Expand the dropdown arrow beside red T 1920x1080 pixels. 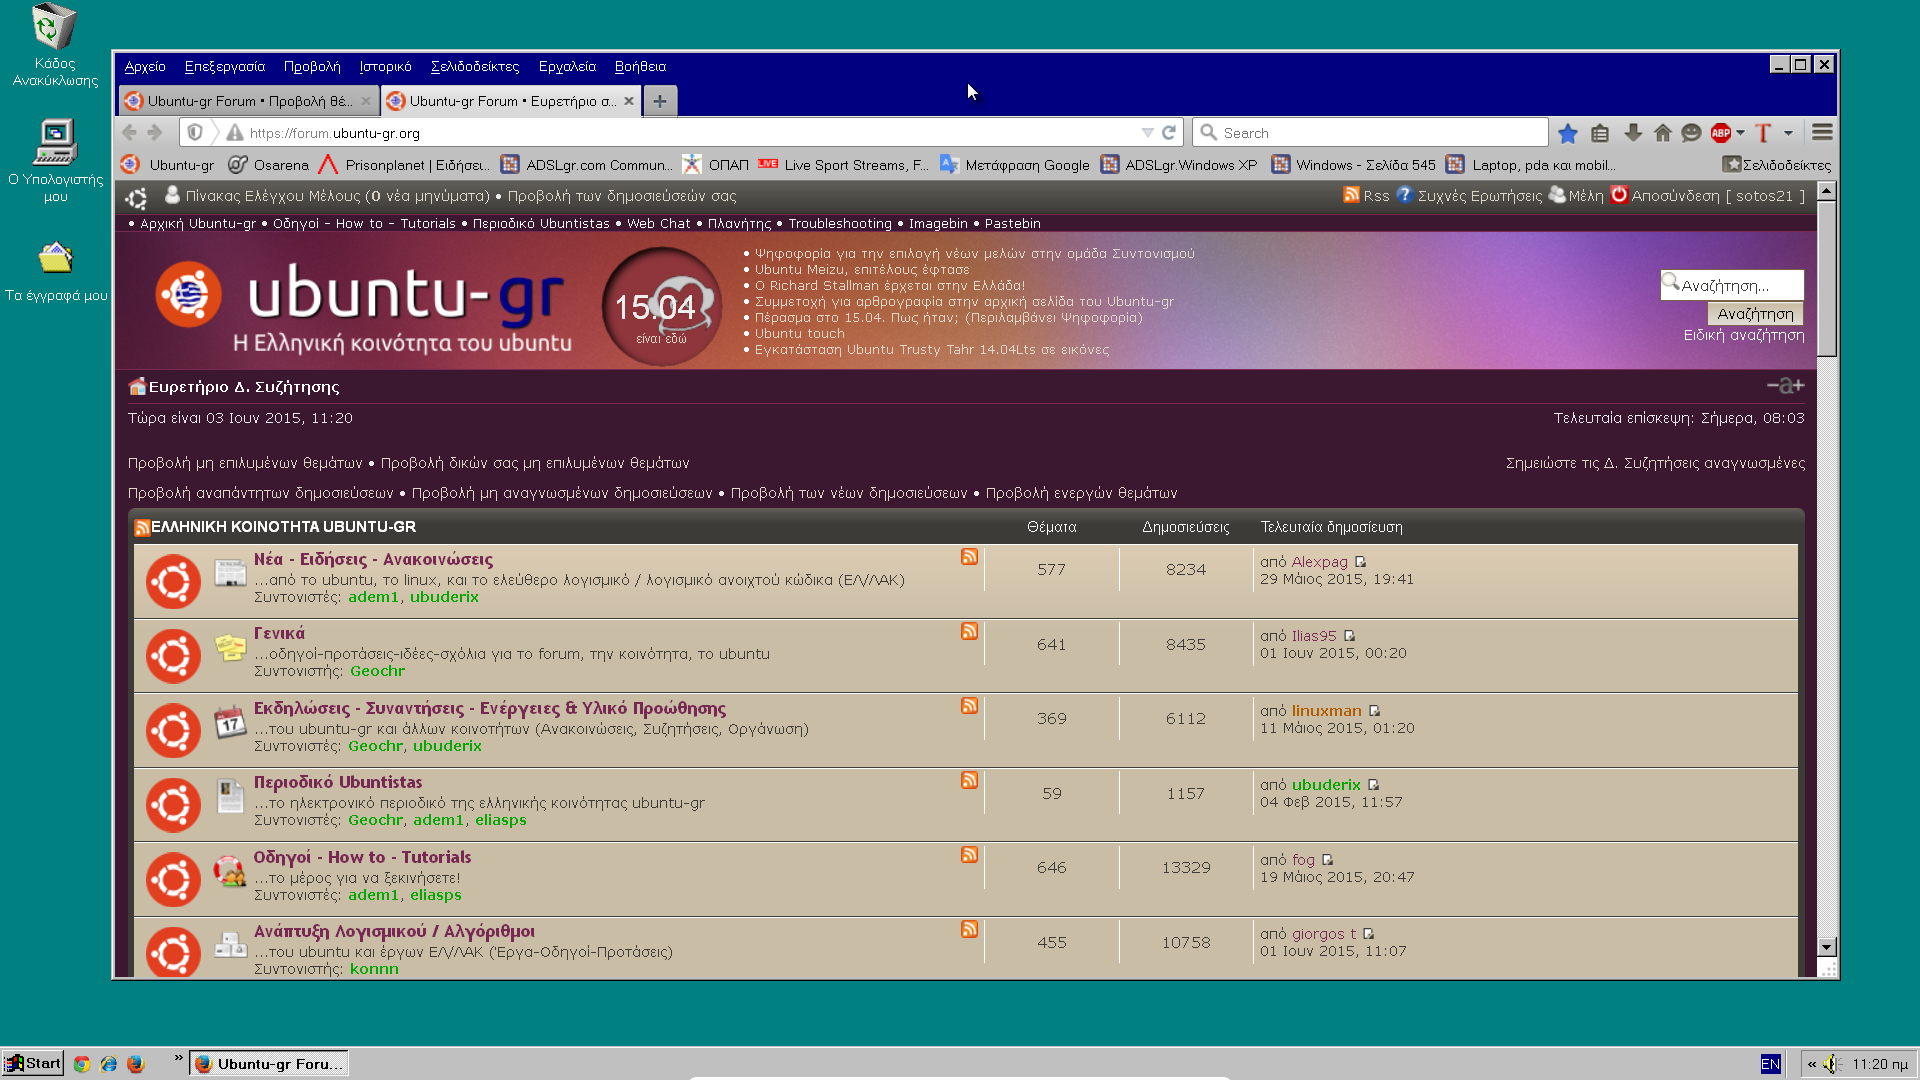[x=1788, y=133]
